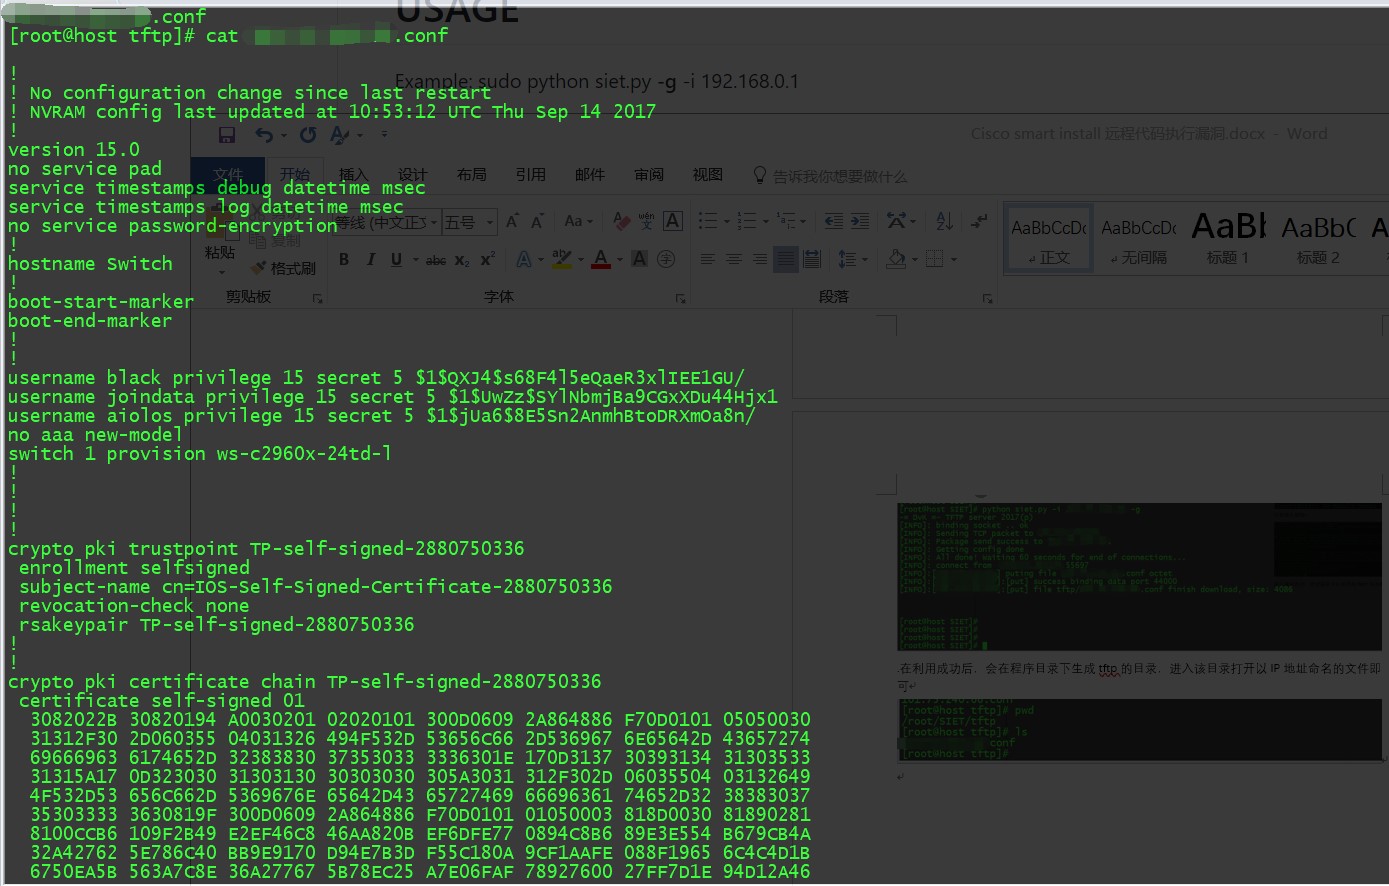Click the 'hostname Switch' line in the terminal
This screenshot has width=1389, height=886.
90,264
